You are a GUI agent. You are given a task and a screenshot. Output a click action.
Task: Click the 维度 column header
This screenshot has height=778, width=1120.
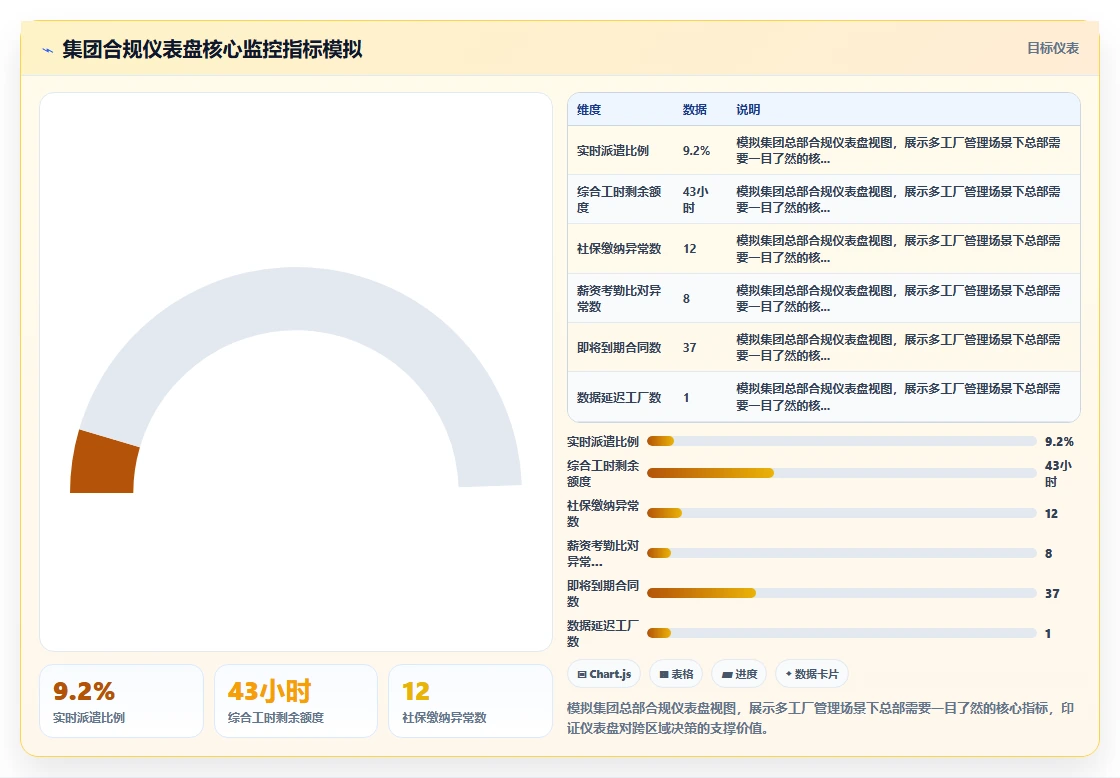589,109
